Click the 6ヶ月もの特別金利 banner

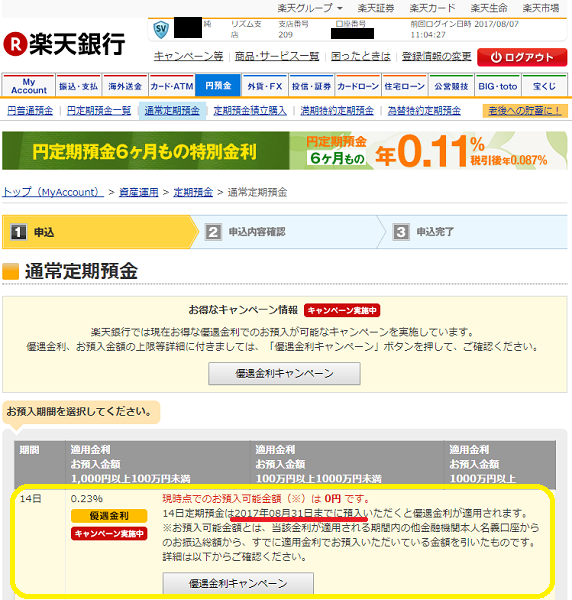click(285, 151)
